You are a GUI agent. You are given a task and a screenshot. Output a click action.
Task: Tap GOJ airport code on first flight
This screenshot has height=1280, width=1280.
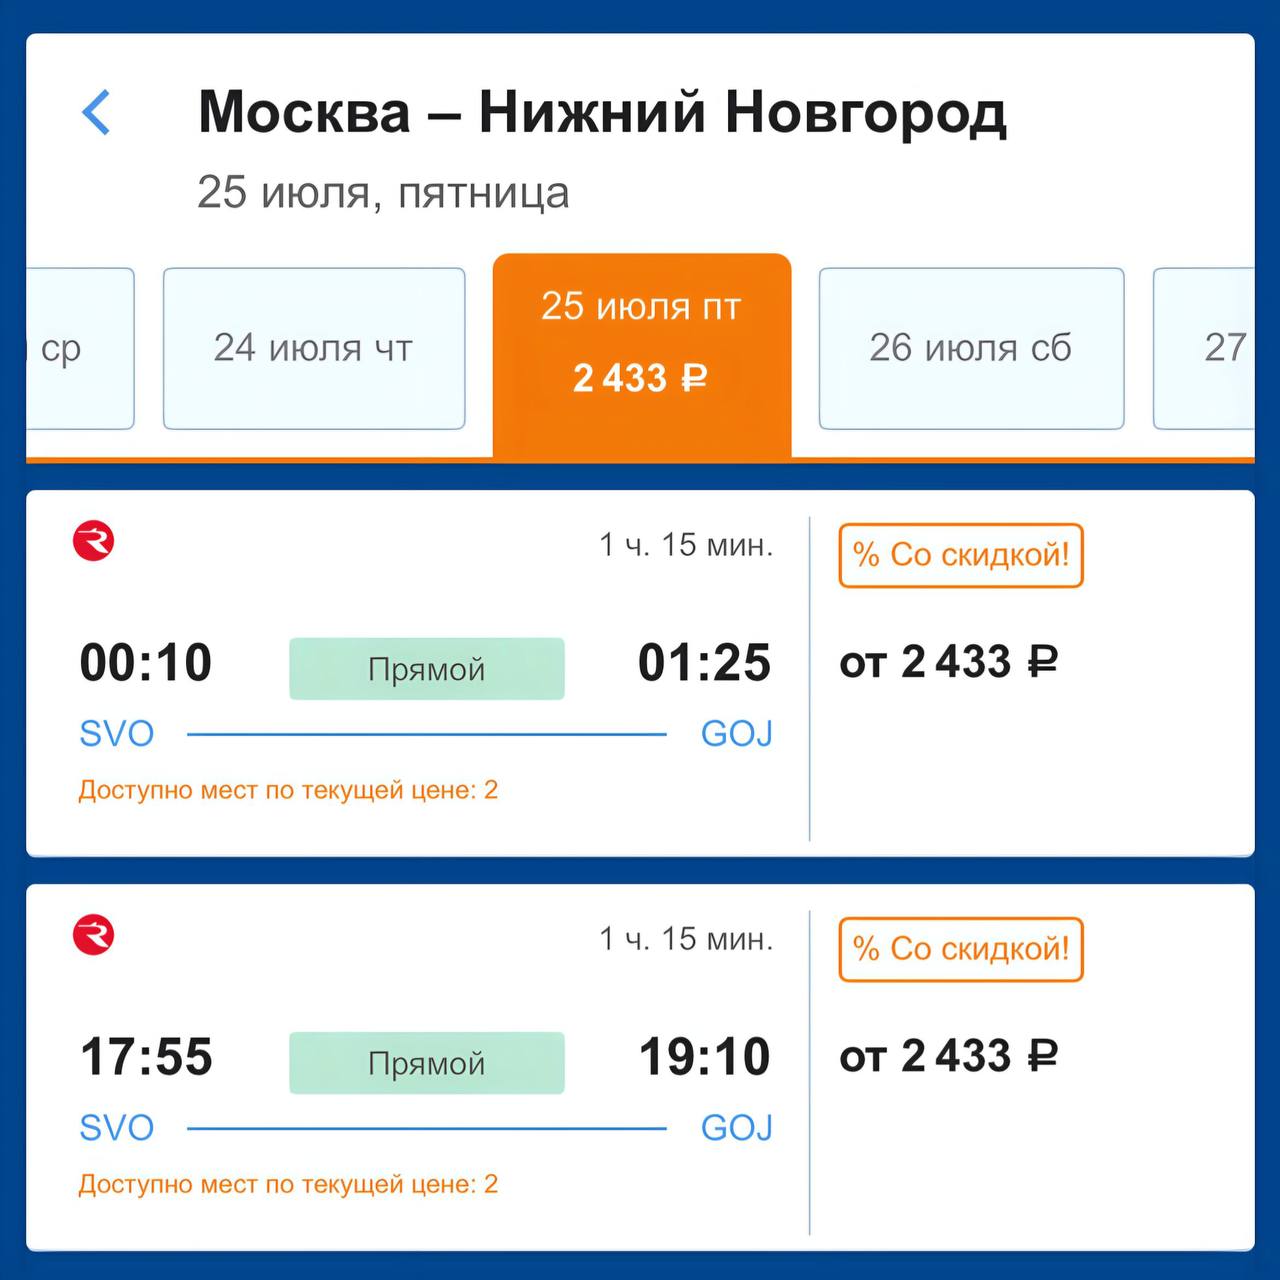[x=737, y=734]
